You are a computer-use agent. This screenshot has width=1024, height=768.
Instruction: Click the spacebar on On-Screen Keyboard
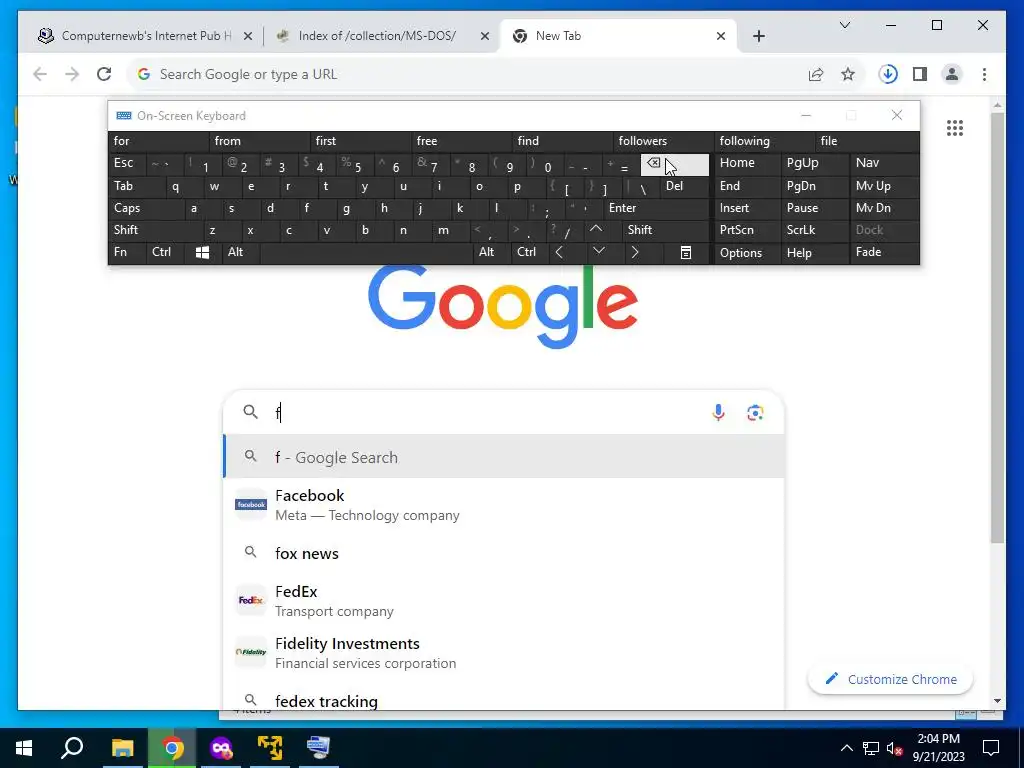pyautogui.click(x=366, y=253)
